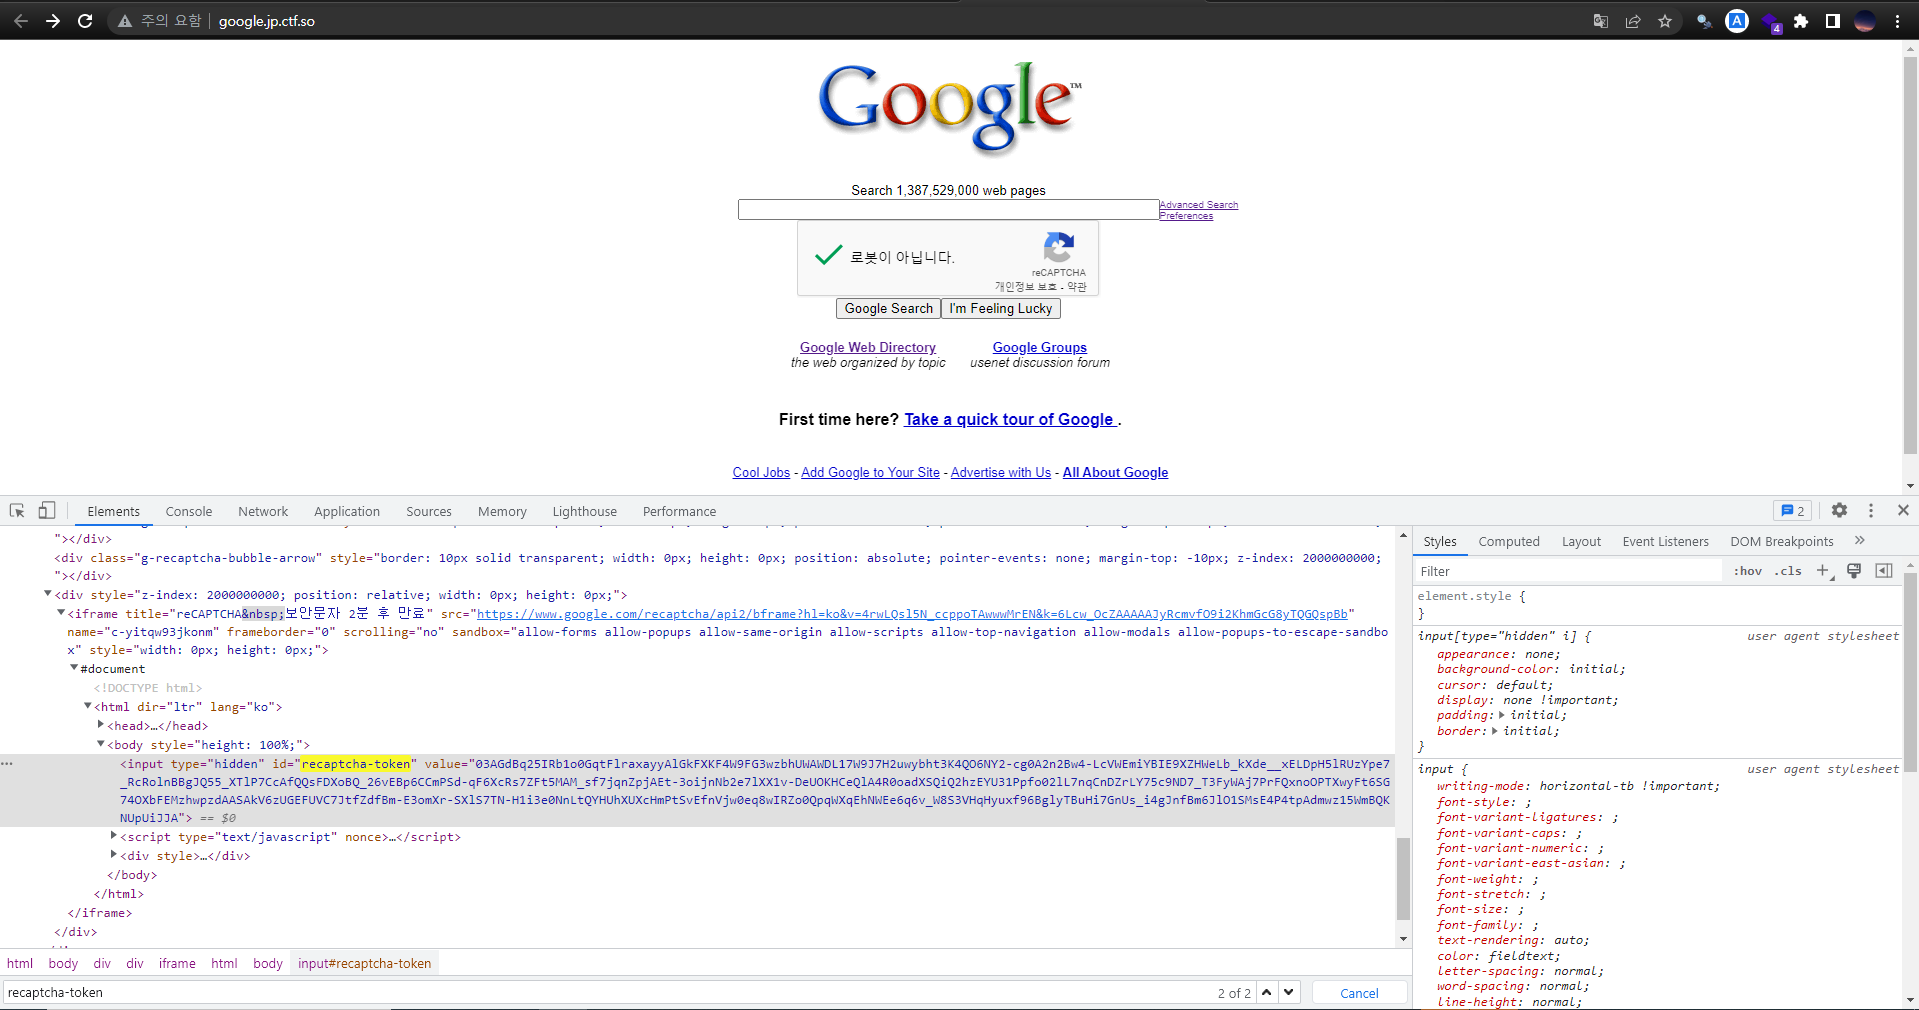The image size is (1919, 1010).
Task: Open the Application tab
Action: (347, 511)
